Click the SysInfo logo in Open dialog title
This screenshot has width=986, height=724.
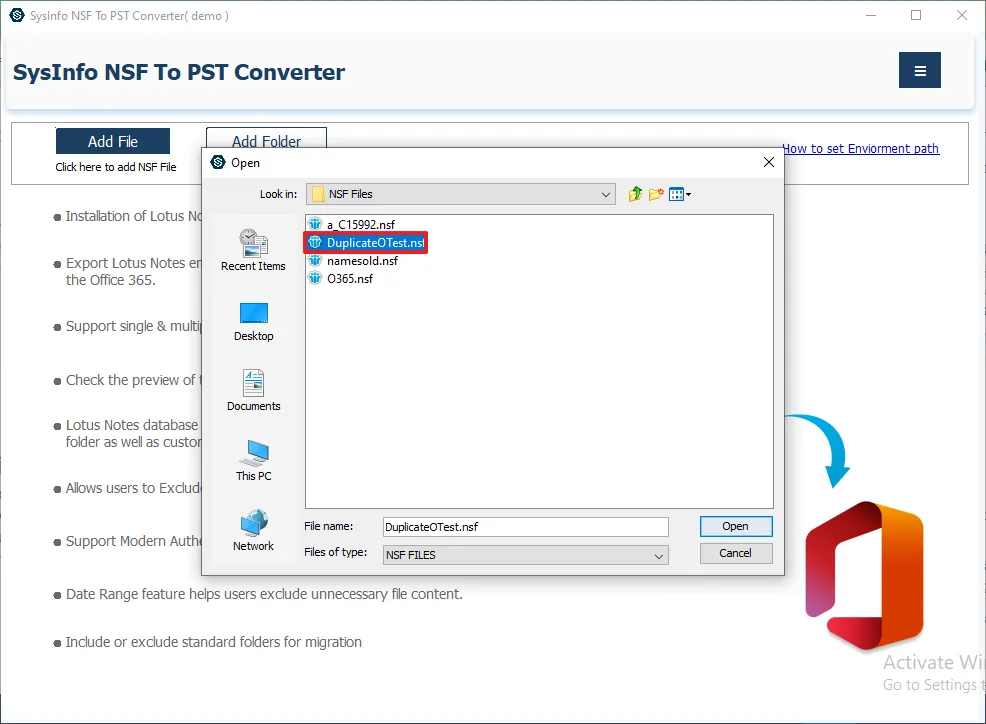point(218,162)
